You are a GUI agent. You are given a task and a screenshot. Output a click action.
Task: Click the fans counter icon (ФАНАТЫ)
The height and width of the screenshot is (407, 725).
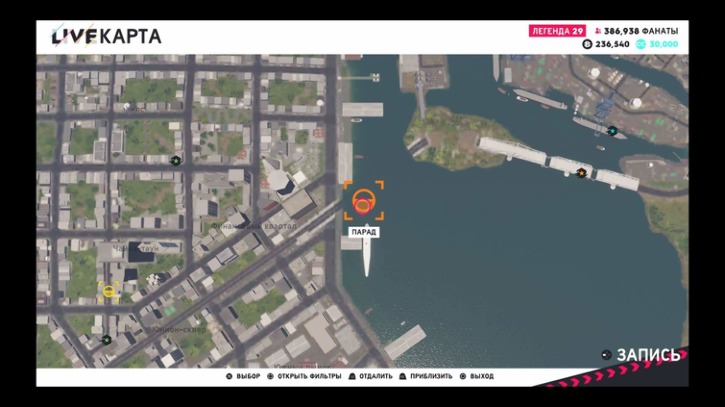599,31
